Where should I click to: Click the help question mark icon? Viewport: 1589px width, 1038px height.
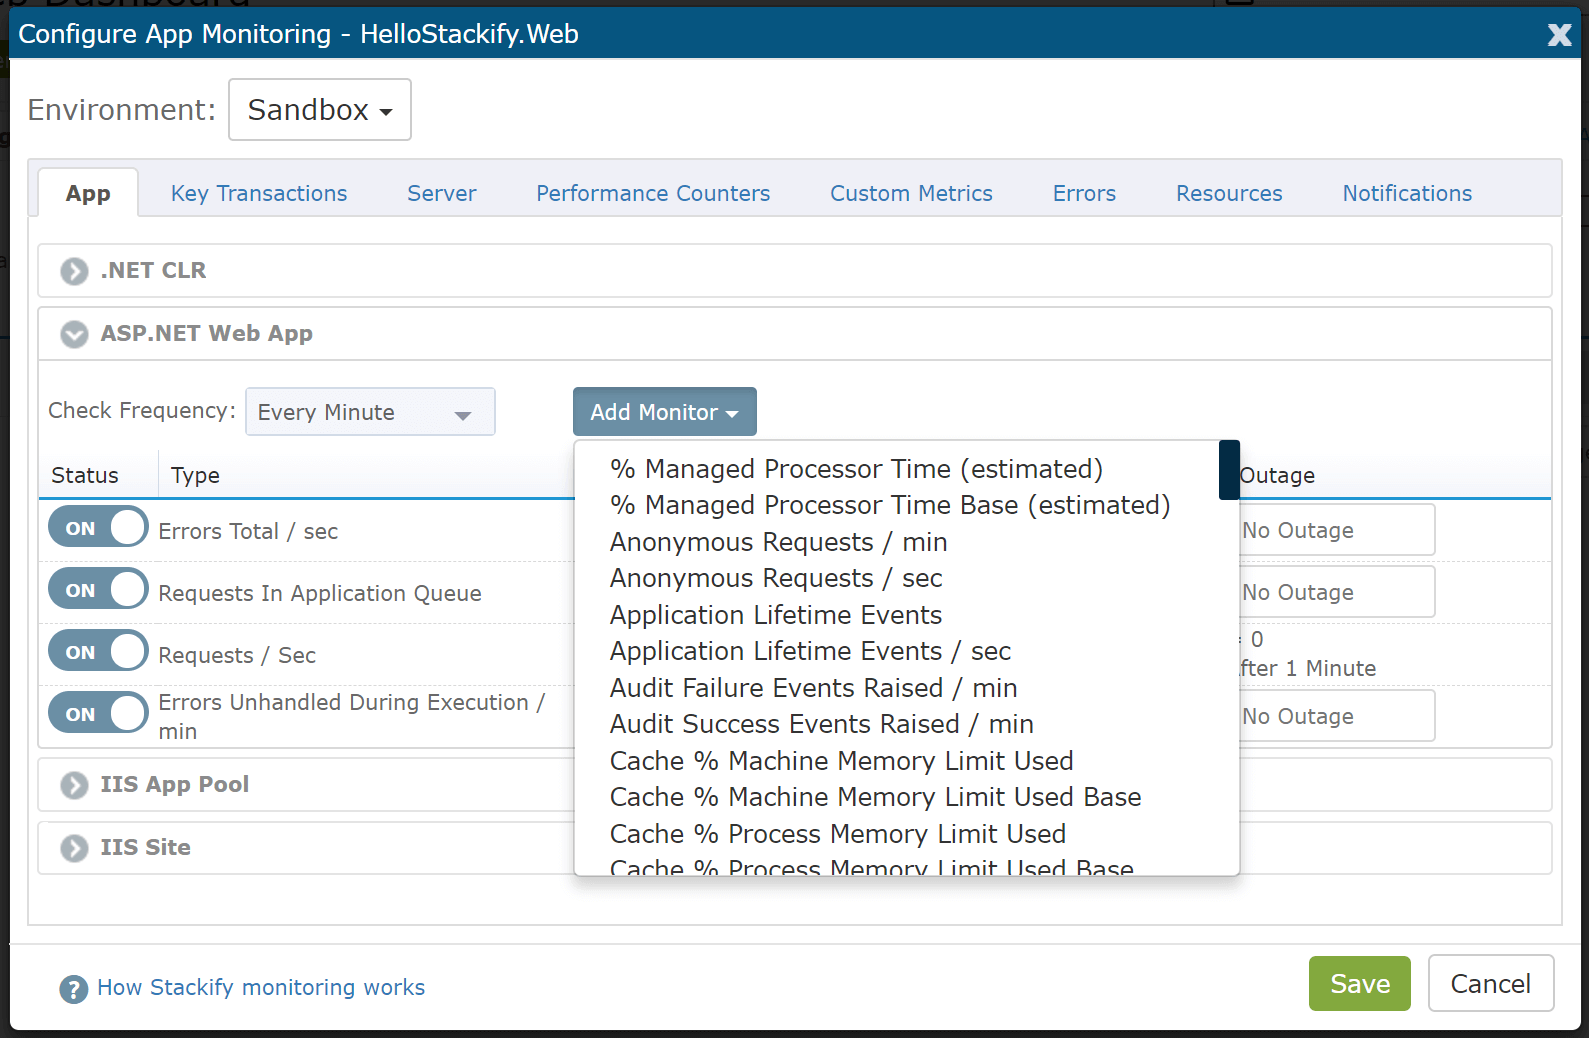73,989
